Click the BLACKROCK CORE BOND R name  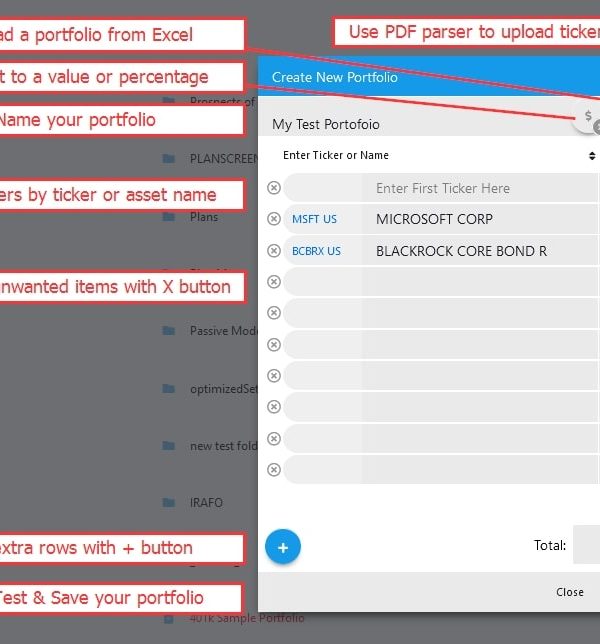(x=461, y=251)
